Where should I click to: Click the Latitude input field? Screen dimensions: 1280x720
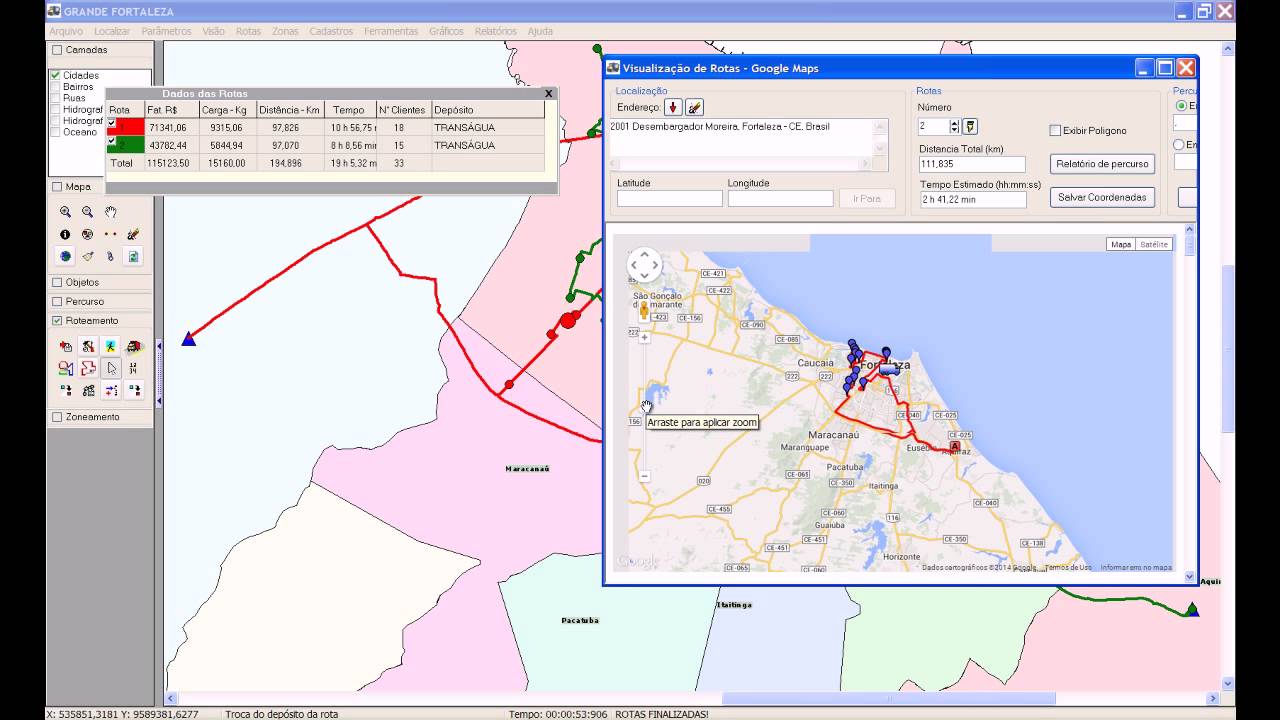pyautogui.click(x=669, y=199)
